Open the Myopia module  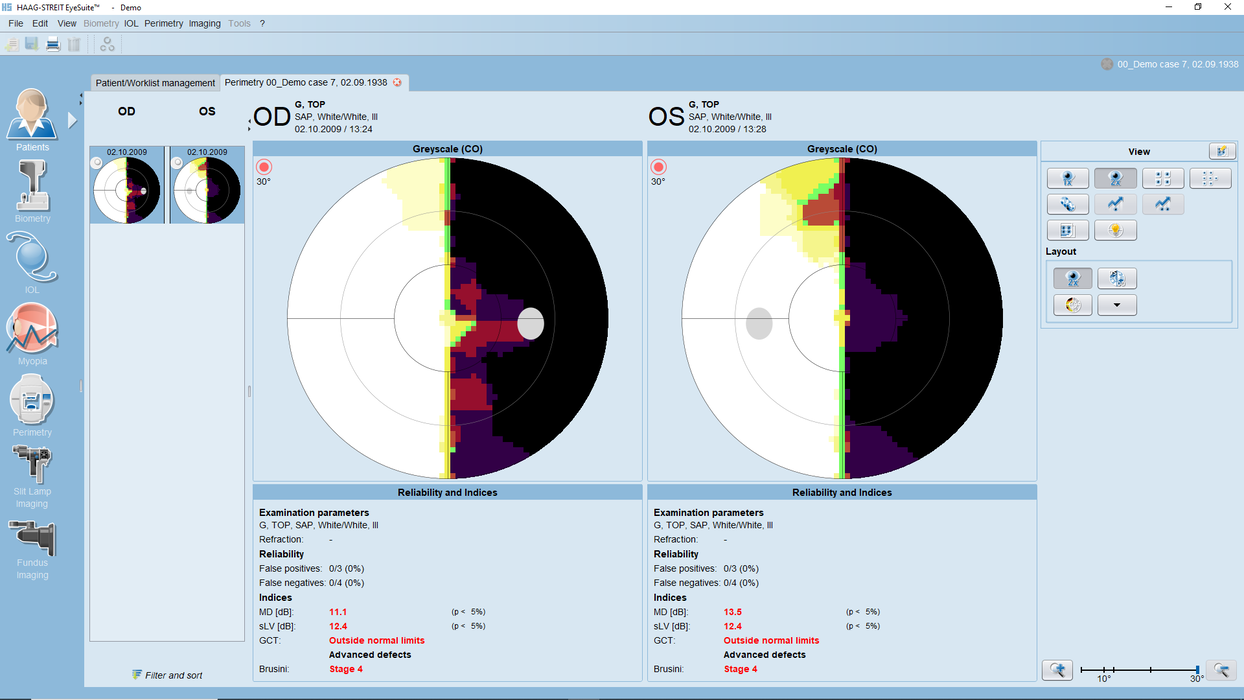click(32, 332)
